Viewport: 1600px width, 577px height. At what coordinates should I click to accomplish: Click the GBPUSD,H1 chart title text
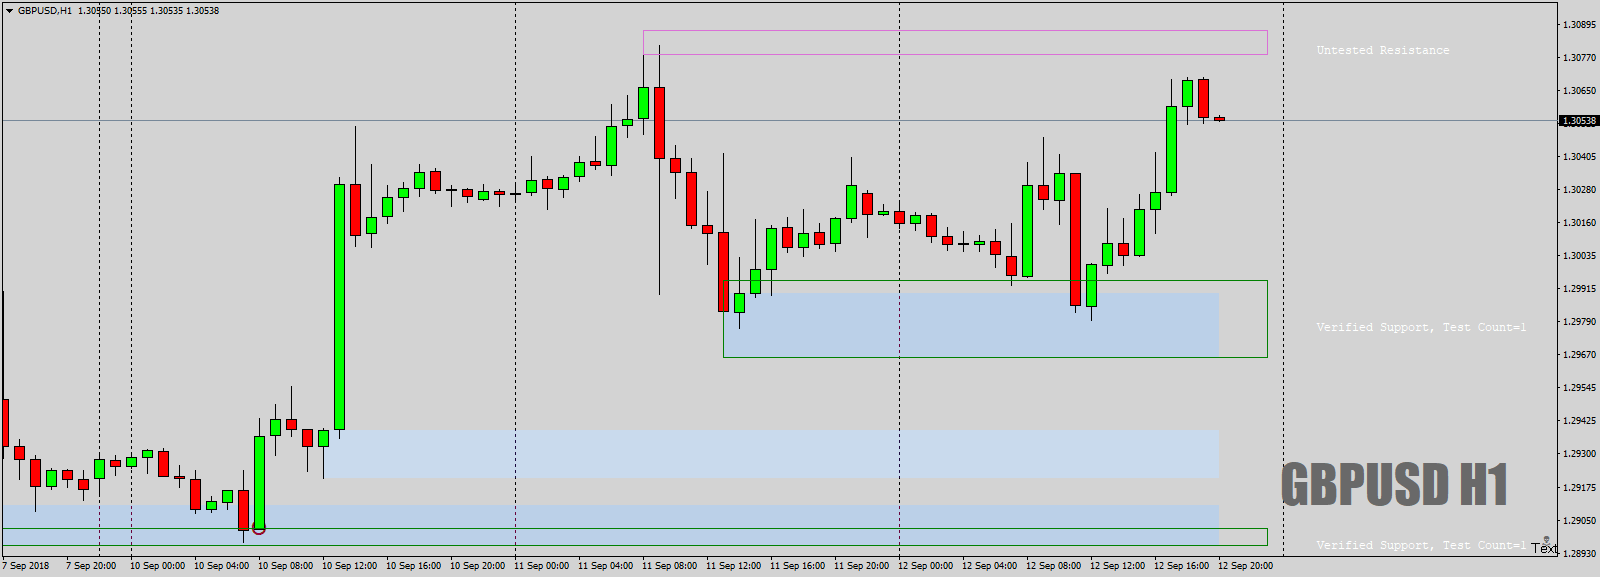click(45, 11)
